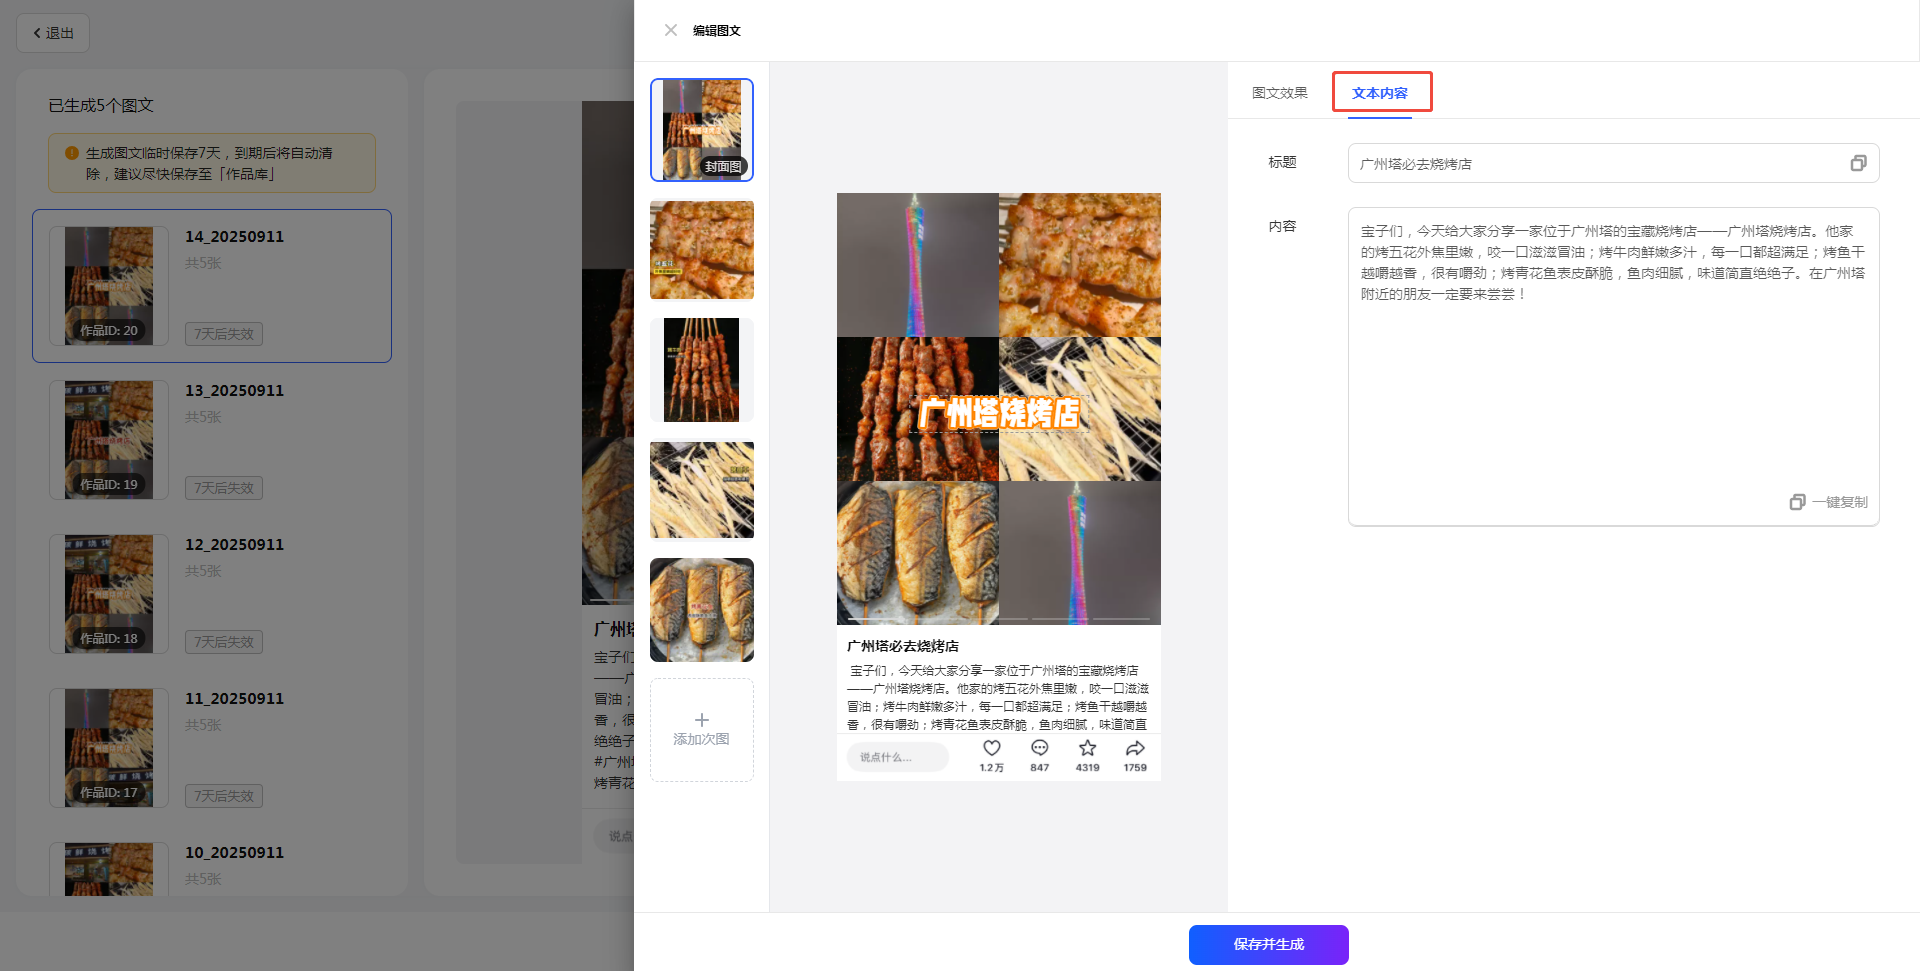1920x971 pixels.
Task: Click the heart like icon in preview
Action: point(992,748)
